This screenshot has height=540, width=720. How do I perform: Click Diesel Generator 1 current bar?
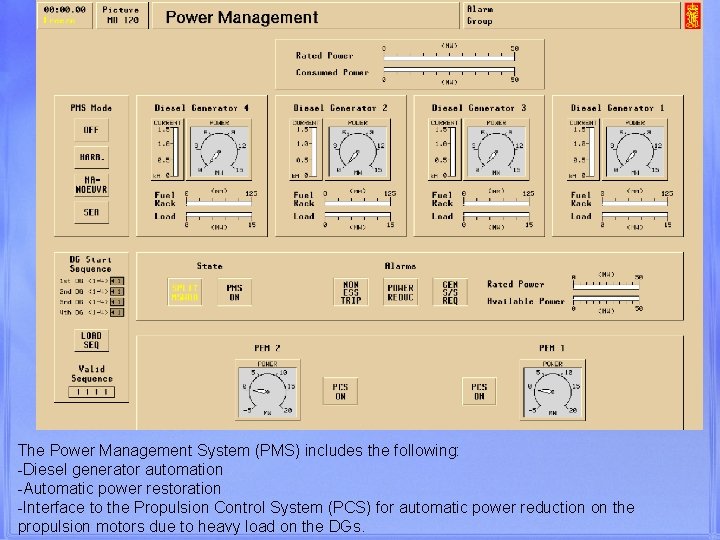pos(591,152)
